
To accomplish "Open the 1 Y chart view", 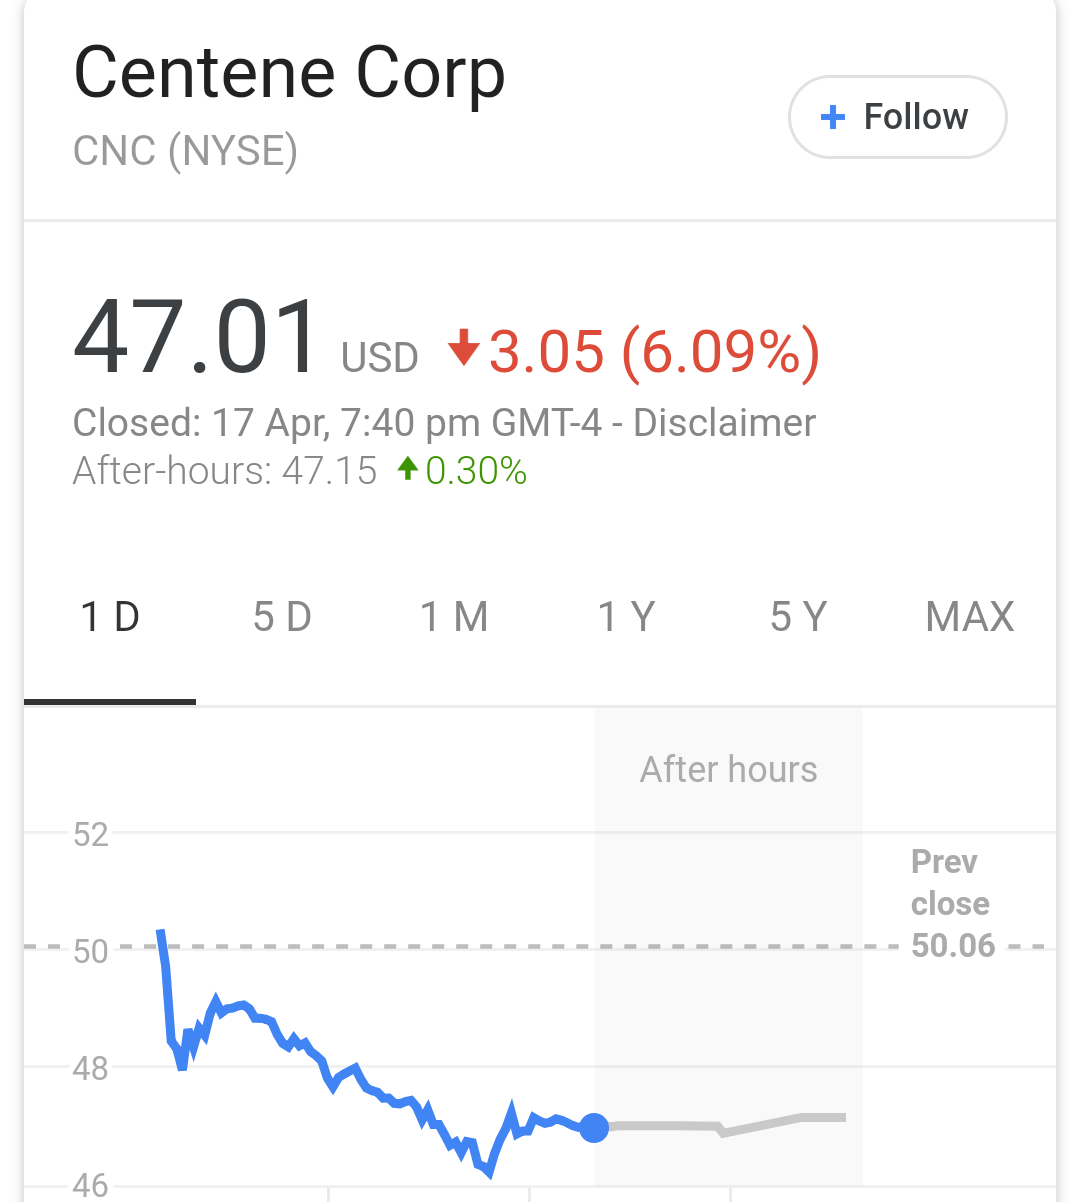I will (x=626, y=617).
